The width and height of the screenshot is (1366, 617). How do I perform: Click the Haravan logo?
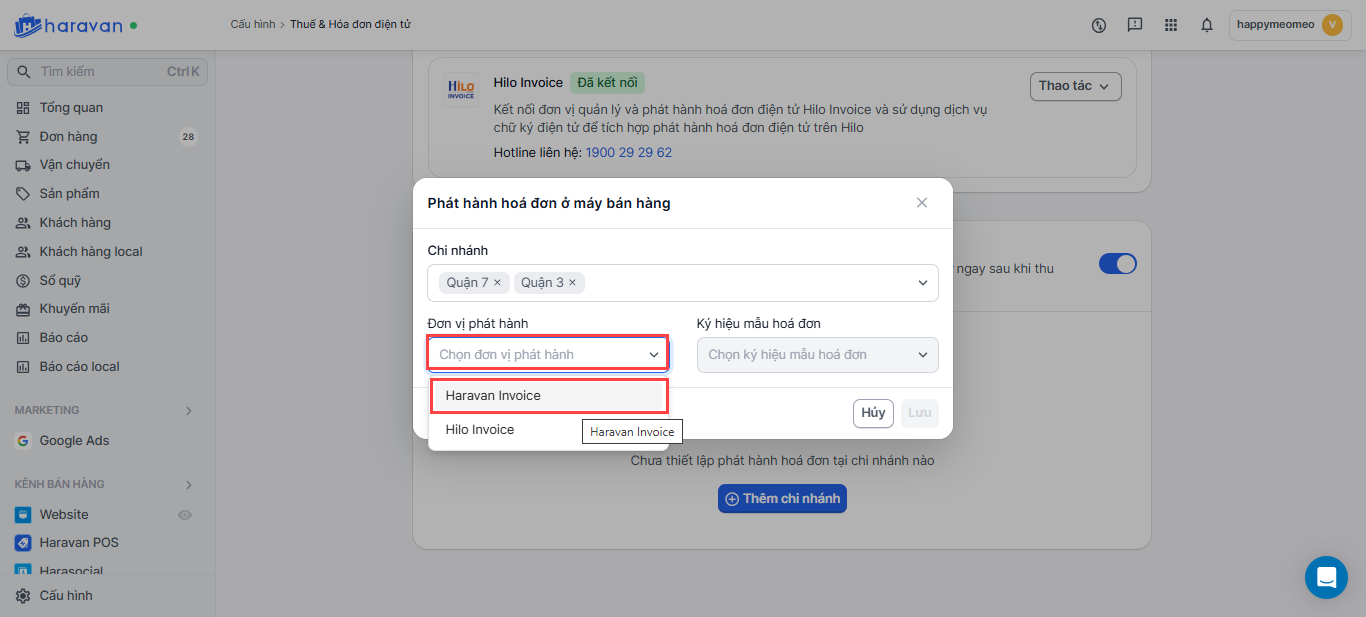click(68, 25)
